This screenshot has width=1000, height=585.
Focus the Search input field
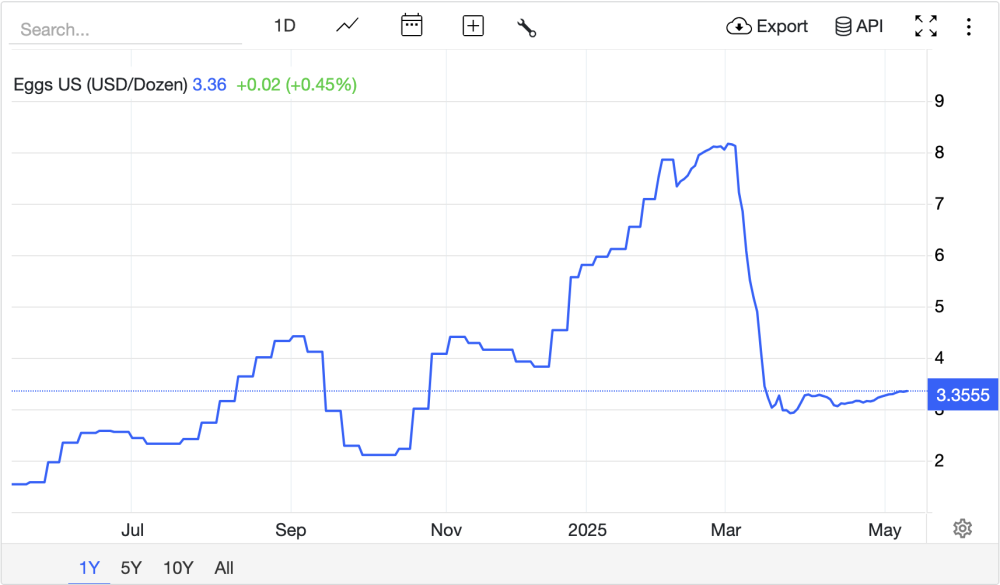[126, 29]
